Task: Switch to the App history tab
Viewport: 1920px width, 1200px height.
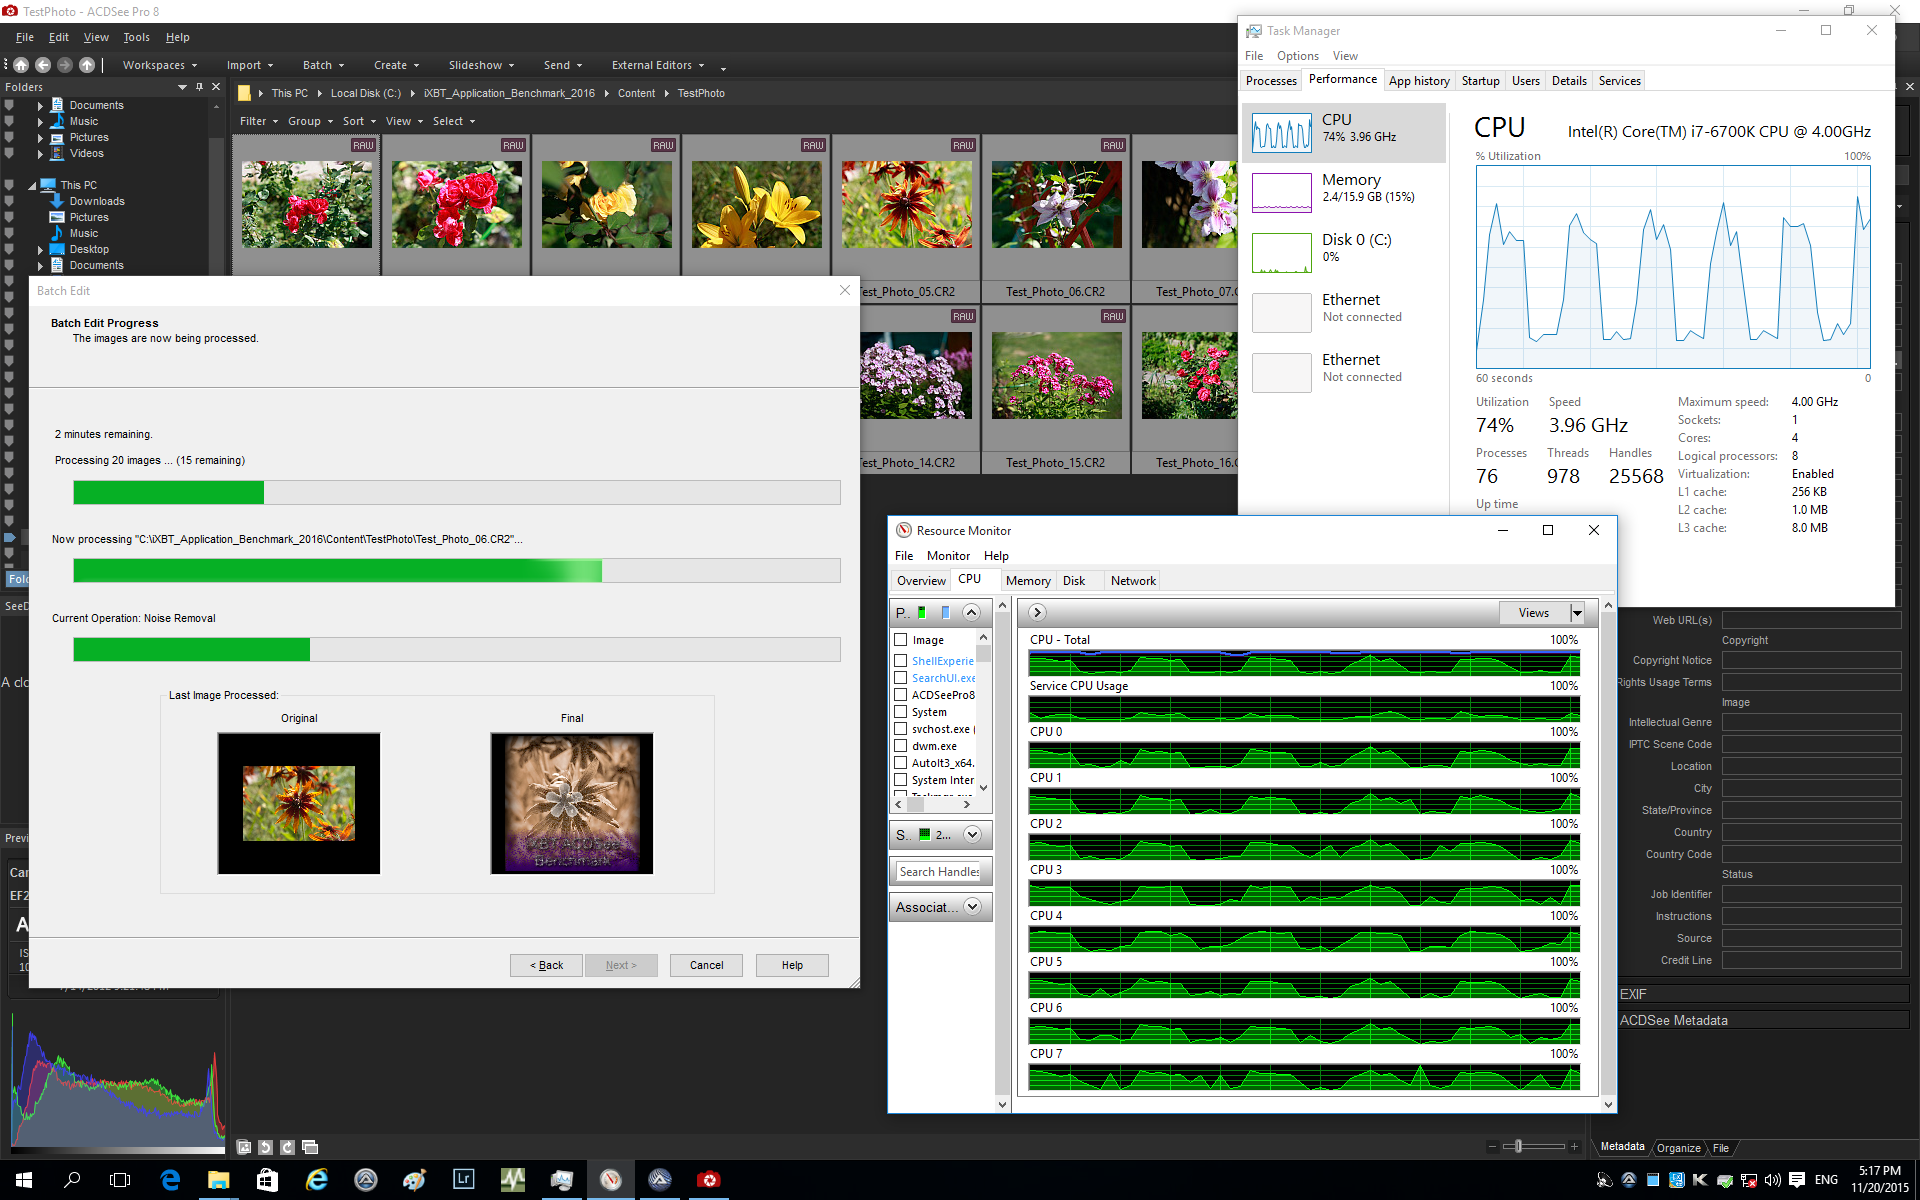Action: pos(1418,81)
